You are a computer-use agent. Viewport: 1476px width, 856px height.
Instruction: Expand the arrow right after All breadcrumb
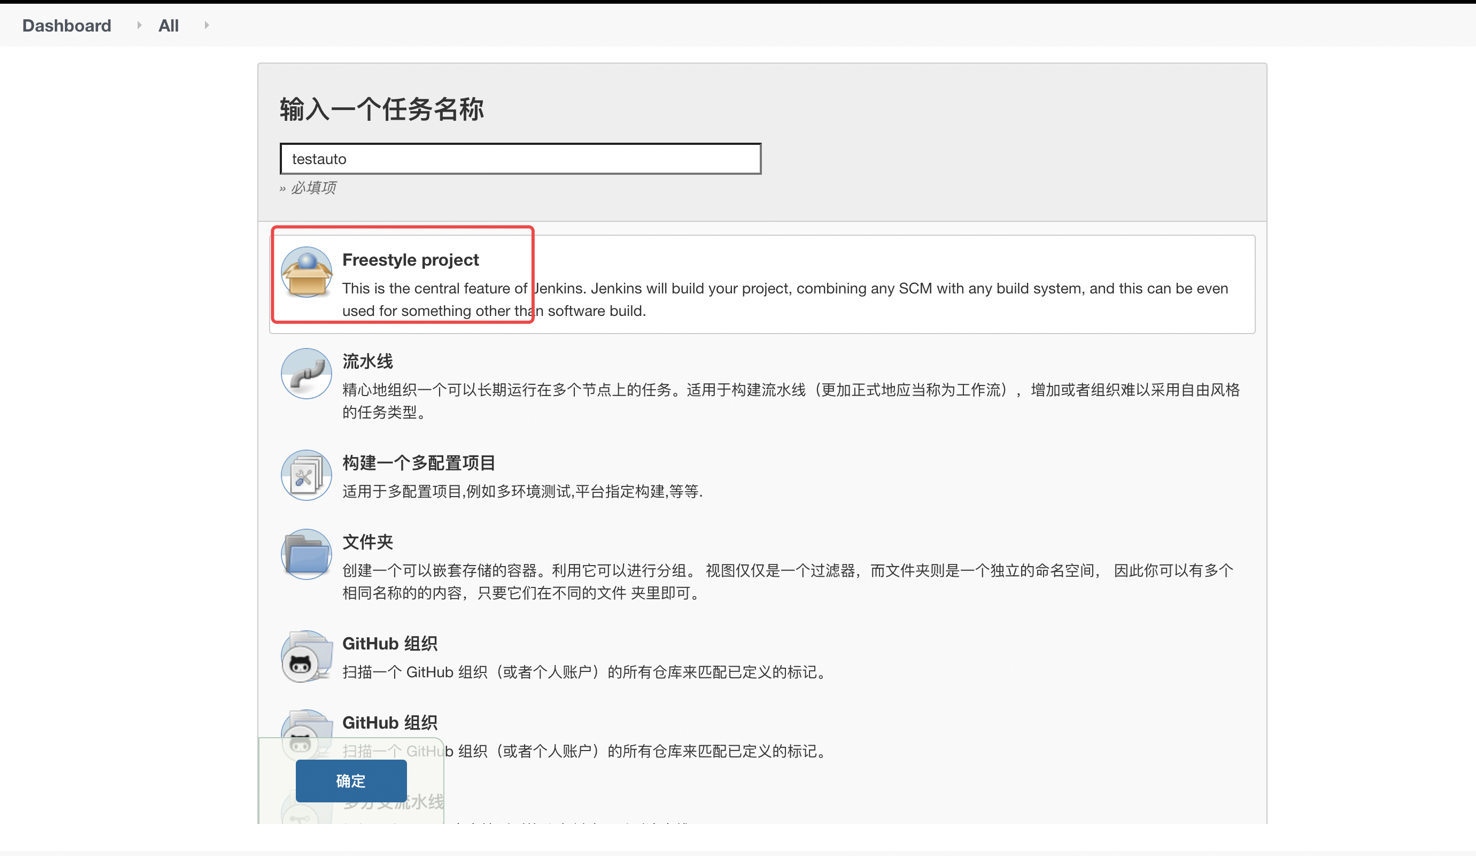[207, 26]
